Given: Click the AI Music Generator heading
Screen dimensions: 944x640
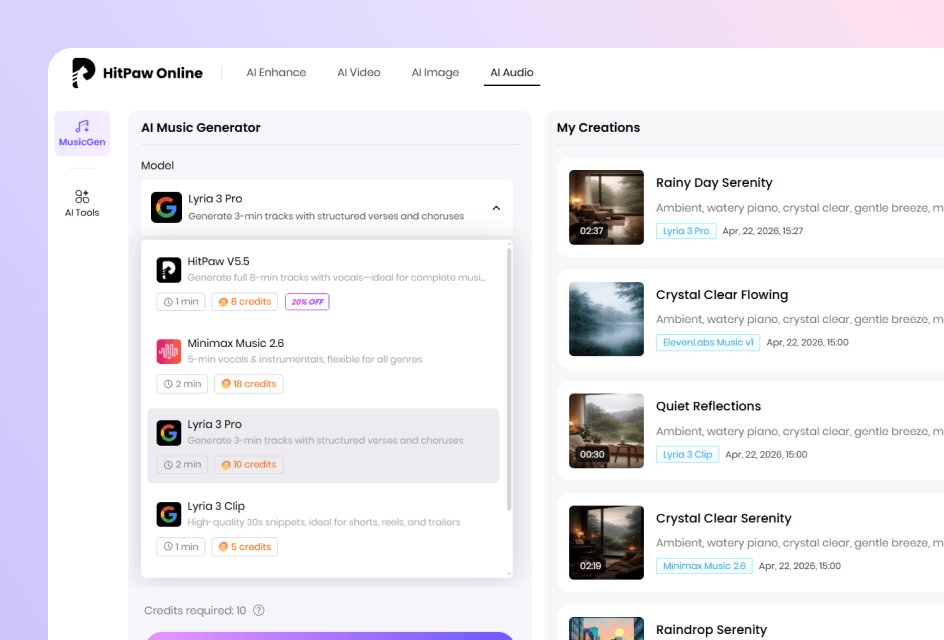Looking at the screenshot, I should coord(200,128).
